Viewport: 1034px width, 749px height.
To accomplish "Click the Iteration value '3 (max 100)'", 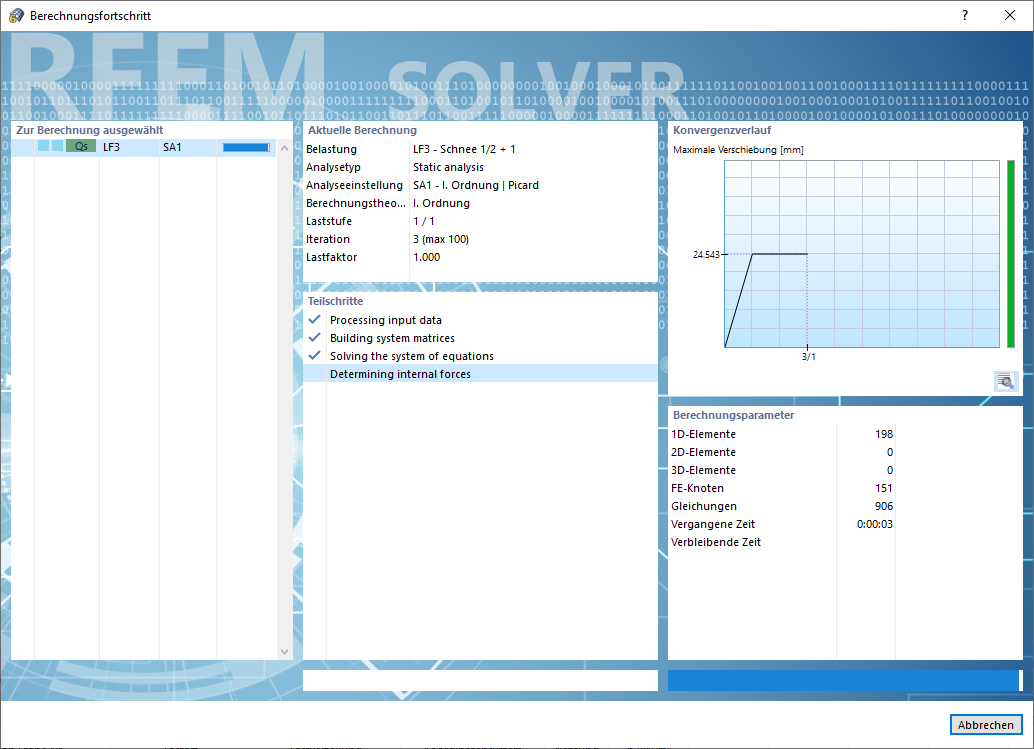I will tap(441, 239).
